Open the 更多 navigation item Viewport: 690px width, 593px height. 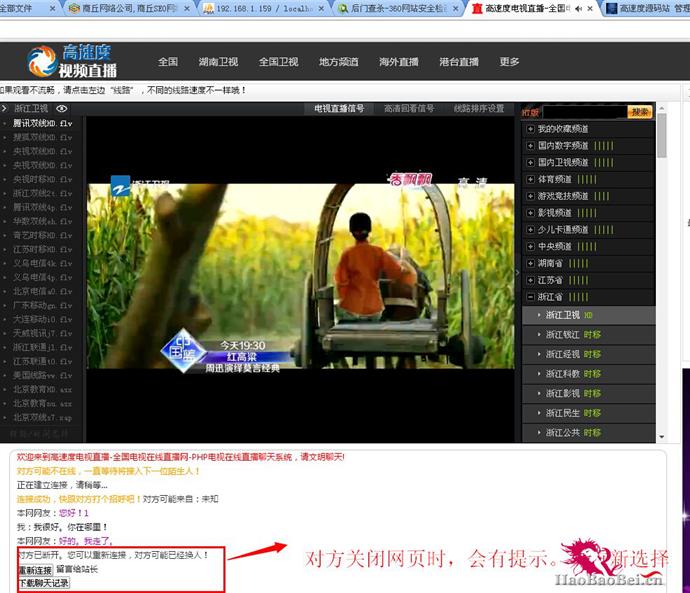[509, 62]
